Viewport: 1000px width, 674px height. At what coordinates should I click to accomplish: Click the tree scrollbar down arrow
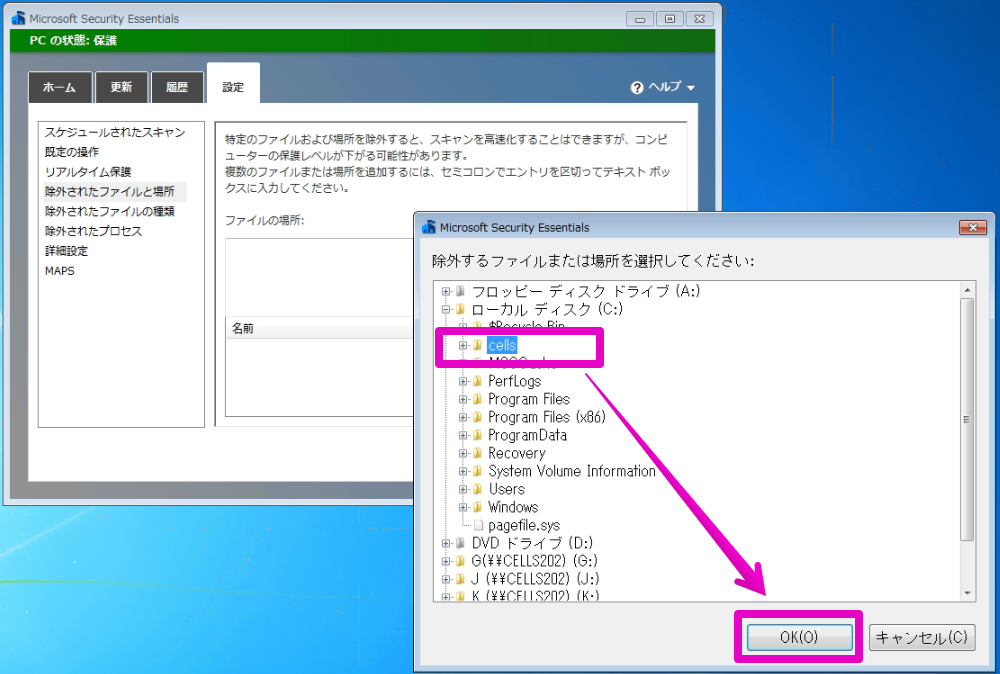(967, 593)
